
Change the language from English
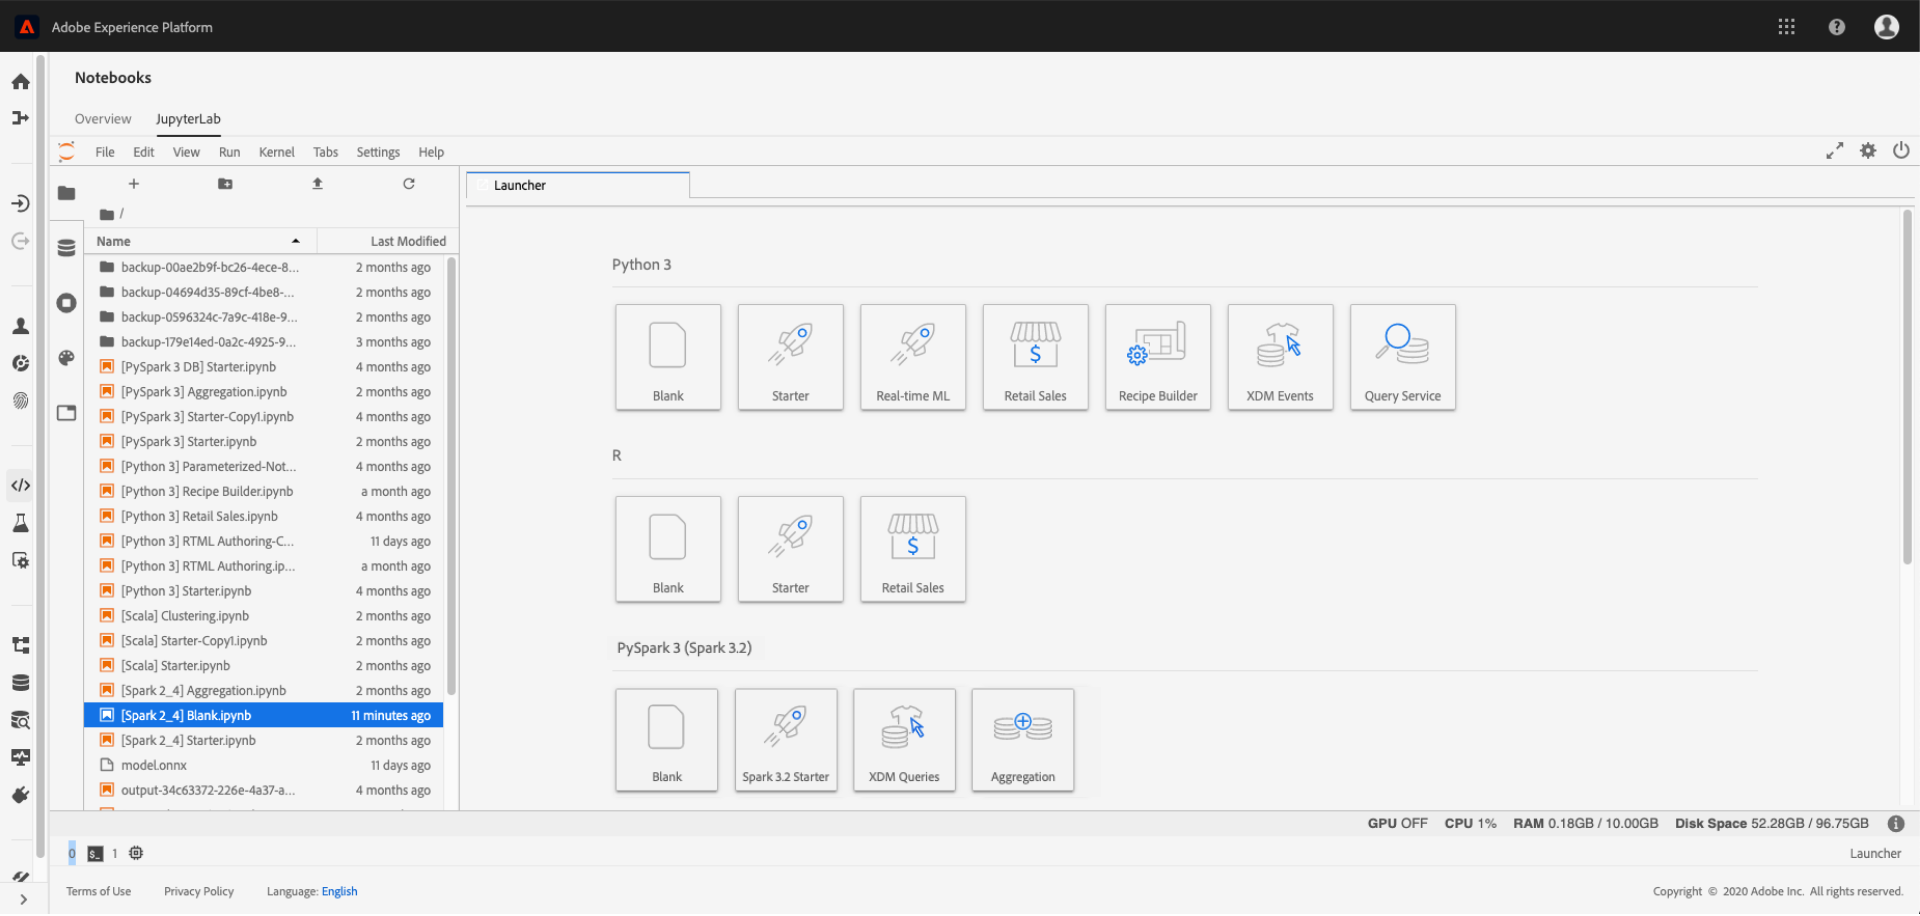[340, 892]
